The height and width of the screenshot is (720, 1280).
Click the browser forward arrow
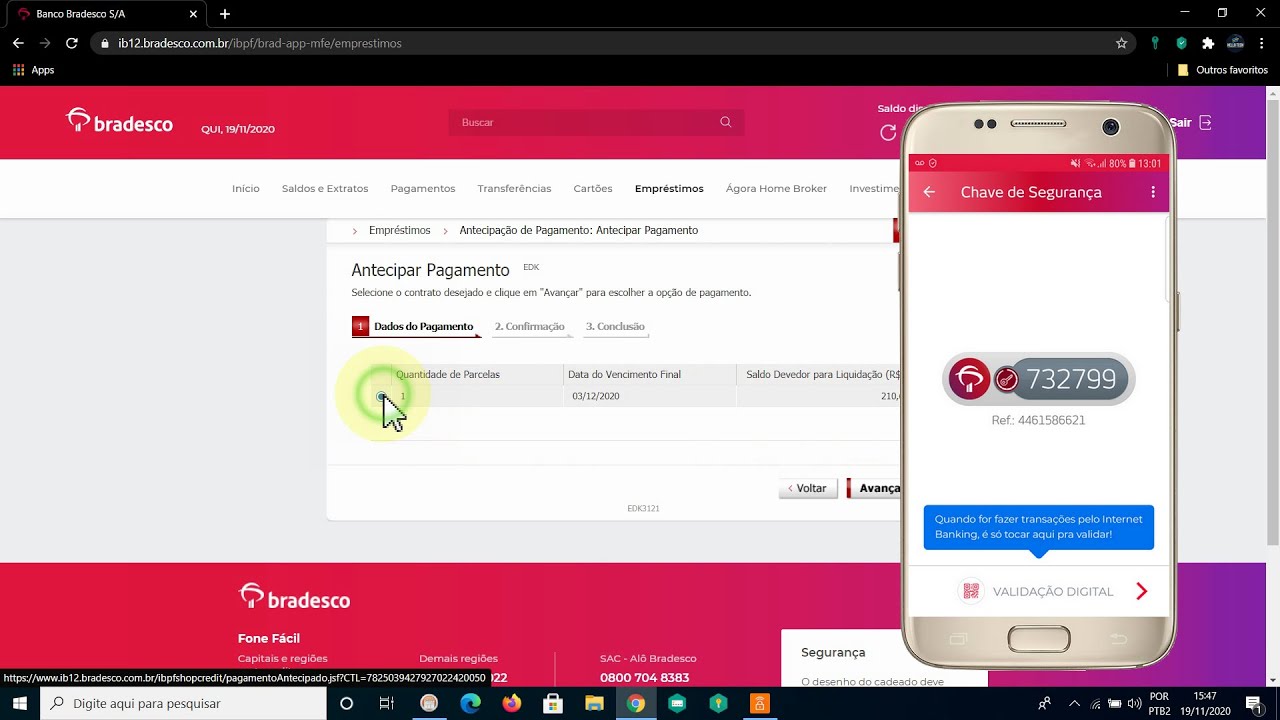(x=44, y=43)
